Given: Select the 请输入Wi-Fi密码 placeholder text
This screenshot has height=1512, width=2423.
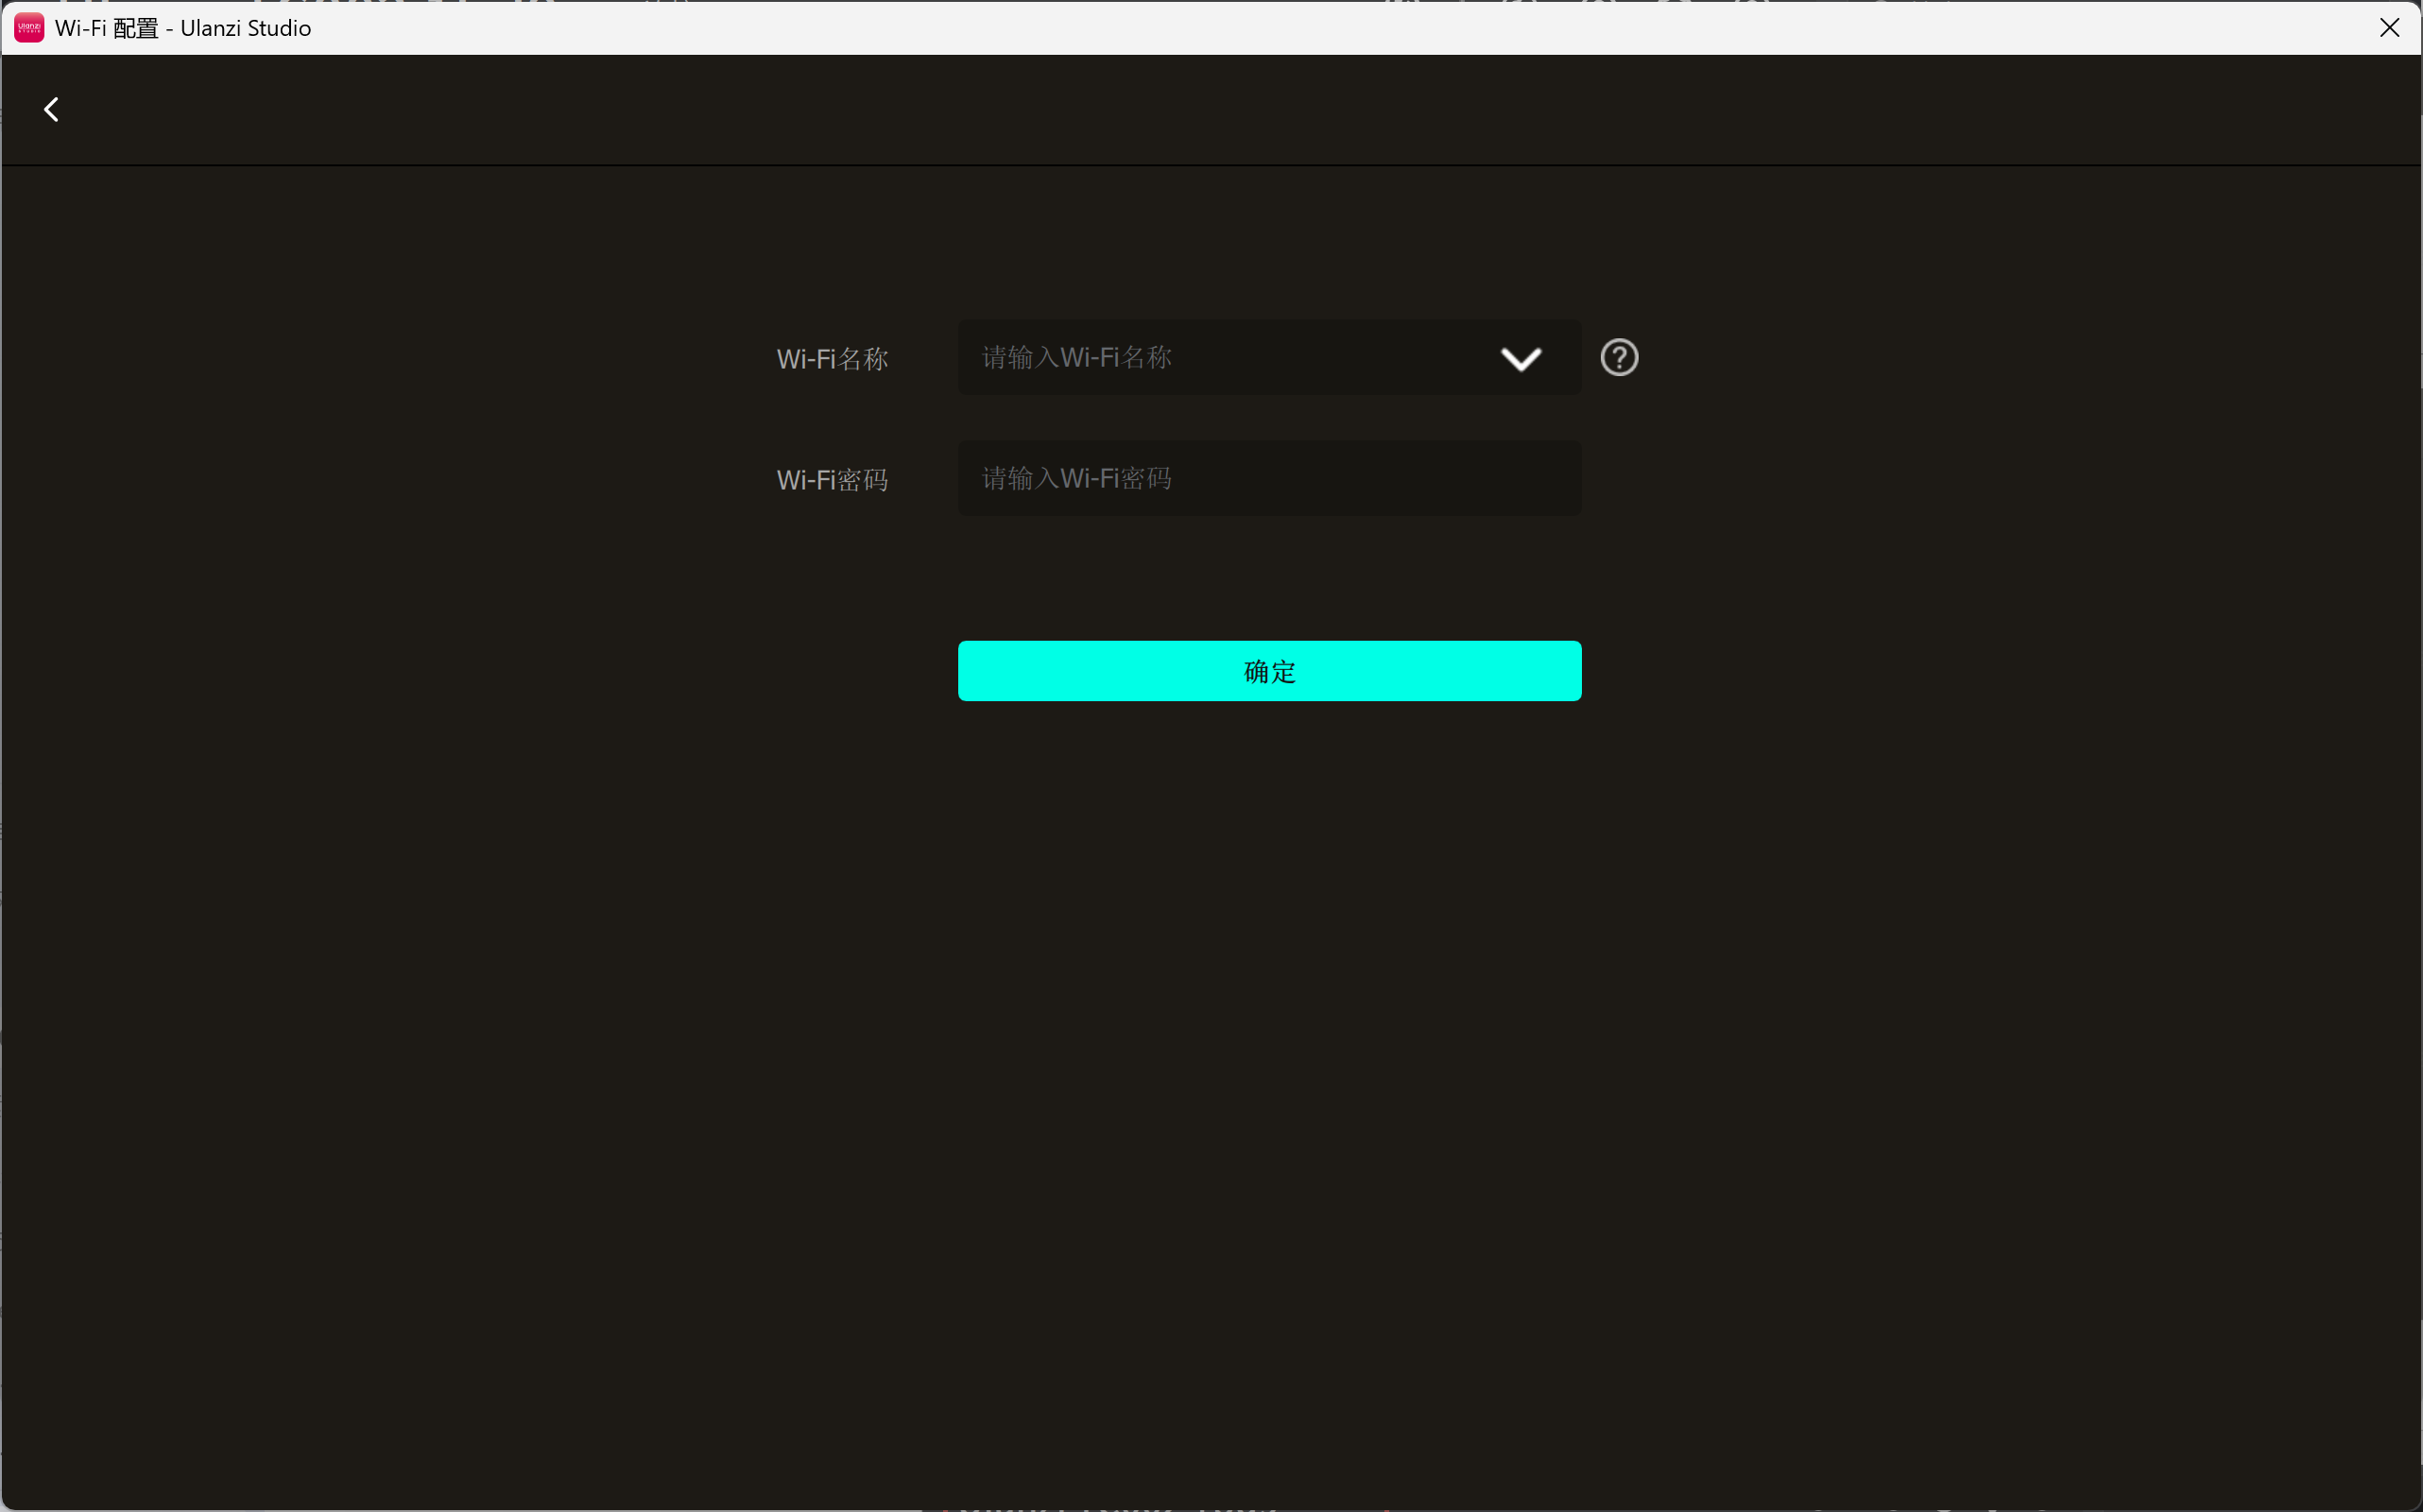Looking at the screenshot, I should pyautogui.click(x=1076, y=478).
